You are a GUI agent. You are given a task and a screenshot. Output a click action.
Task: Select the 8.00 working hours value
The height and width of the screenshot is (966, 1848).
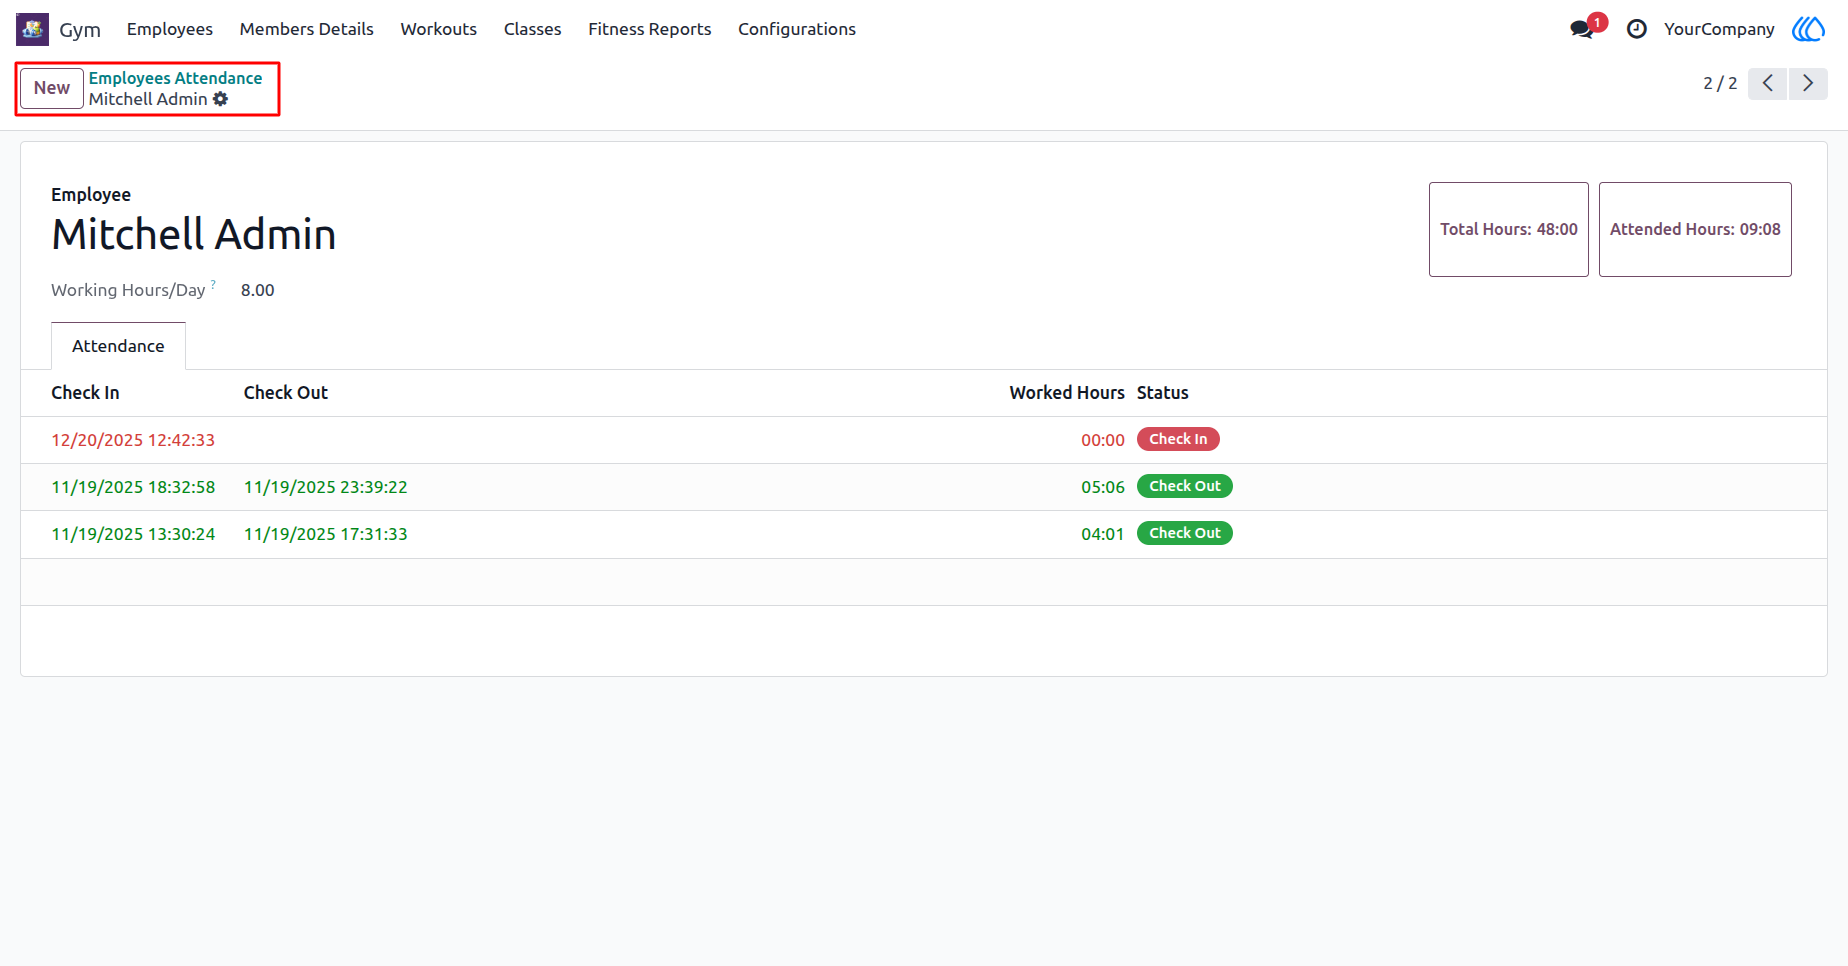click(x=258, y=290)
